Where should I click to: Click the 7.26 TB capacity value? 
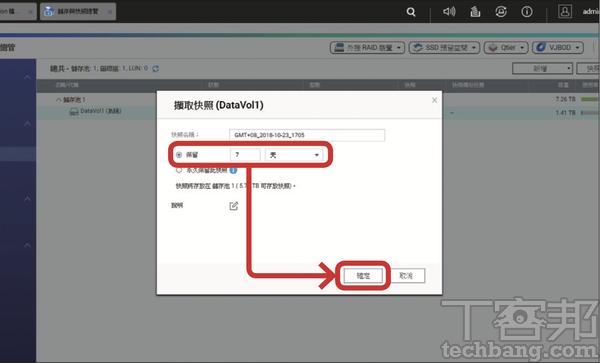[x=566, y=99]
